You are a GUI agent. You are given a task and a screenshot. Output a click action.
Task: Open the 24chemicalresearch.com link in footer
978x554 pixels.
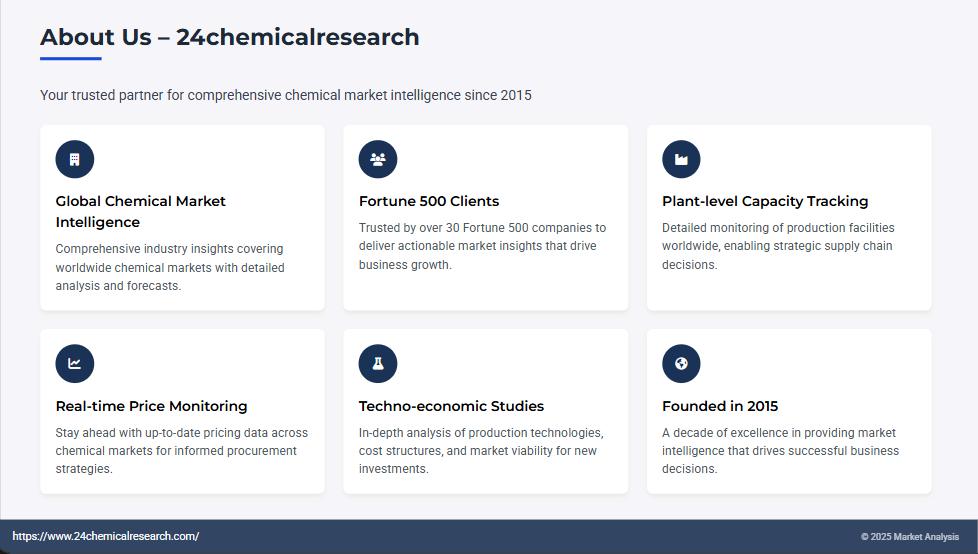tap(106, 536)
